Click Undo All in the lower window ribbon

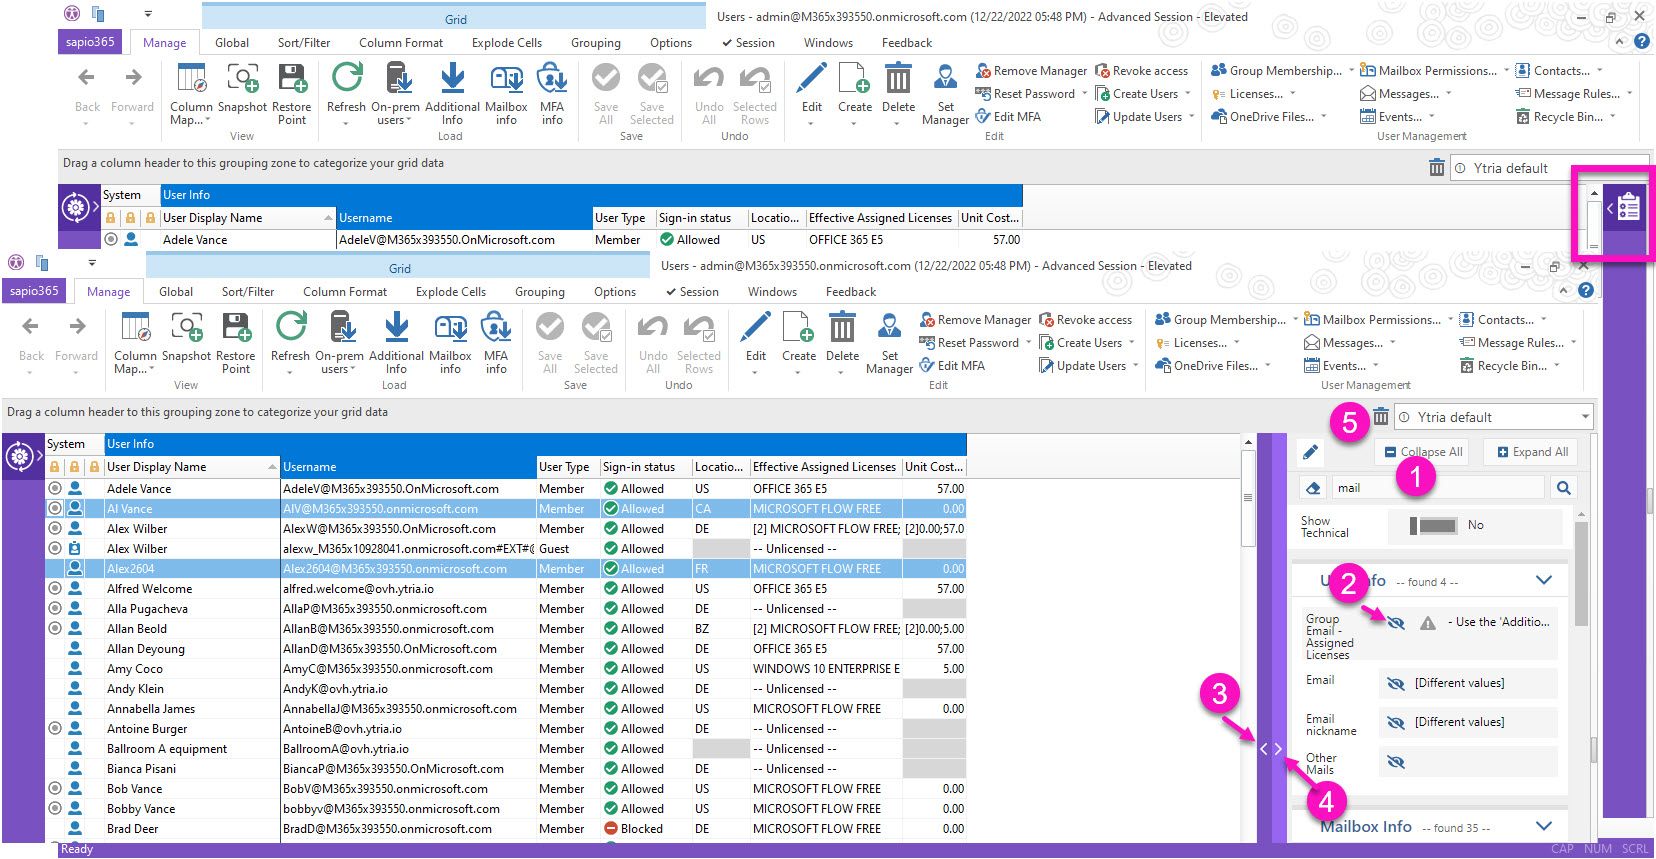coord(653,343)
